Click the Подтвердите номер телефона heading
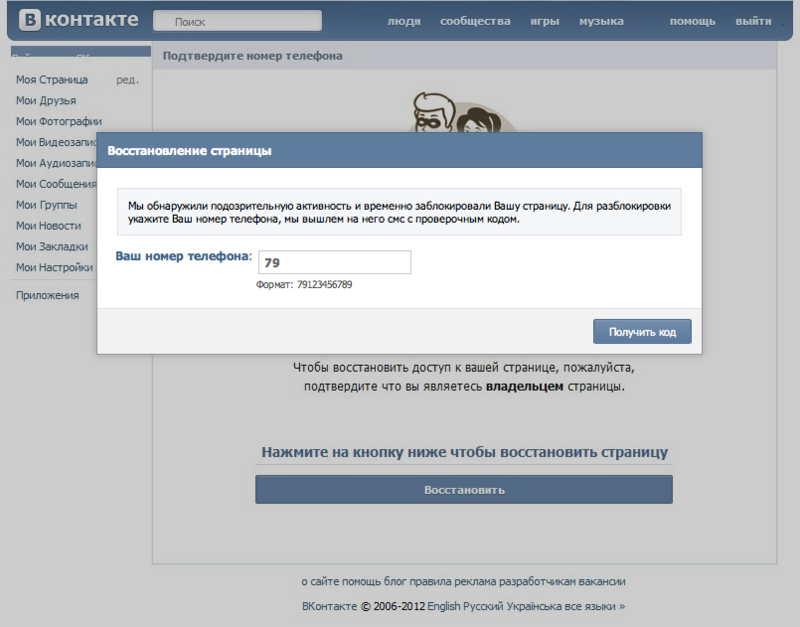This screenshot has height=627, width=800. point(253,56)
